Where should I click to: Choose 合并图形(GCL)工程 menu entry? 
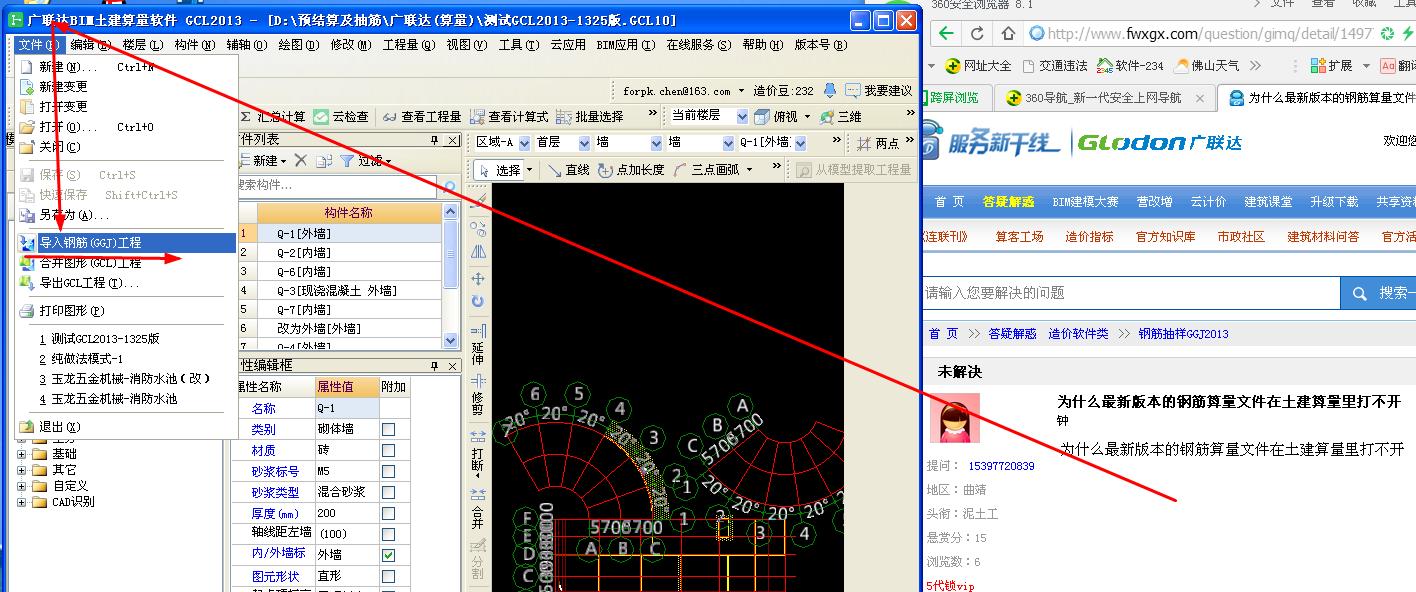(125, 263)
